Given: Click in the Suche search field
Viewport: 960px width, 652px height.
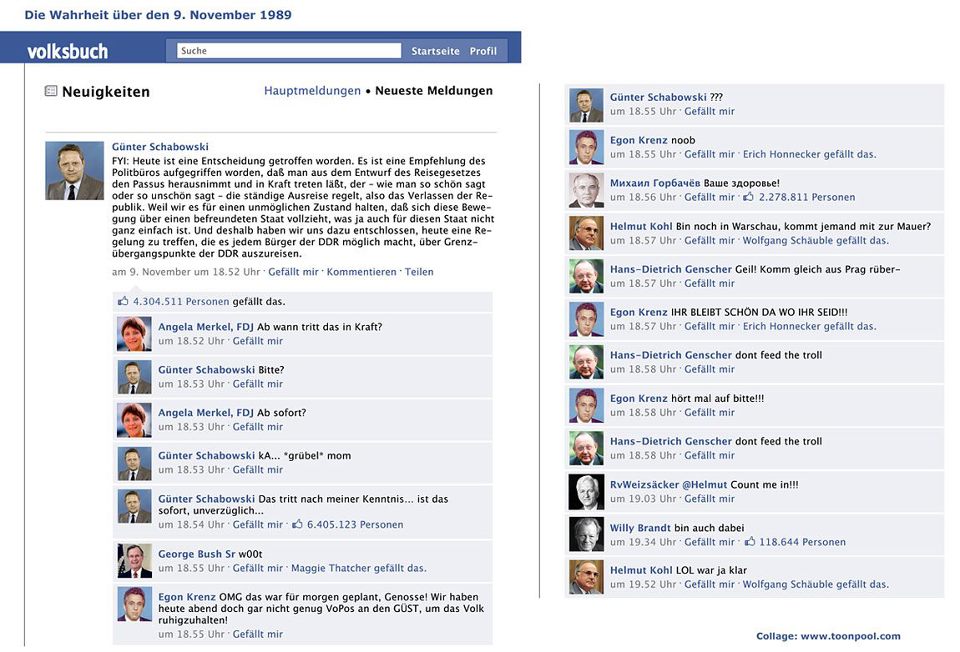Looking at the screenshot, I should 289,51.
